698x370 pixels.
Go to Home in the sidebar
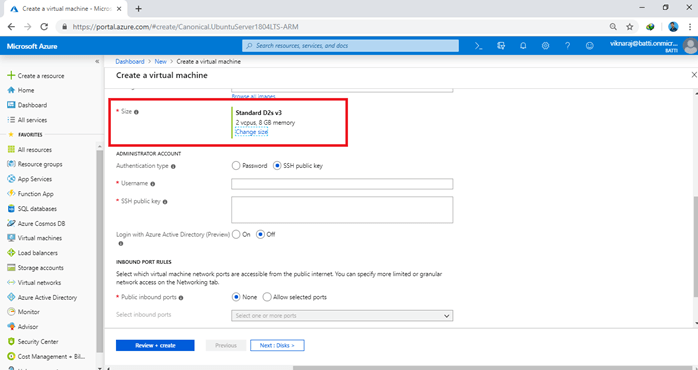click(21, 90)
